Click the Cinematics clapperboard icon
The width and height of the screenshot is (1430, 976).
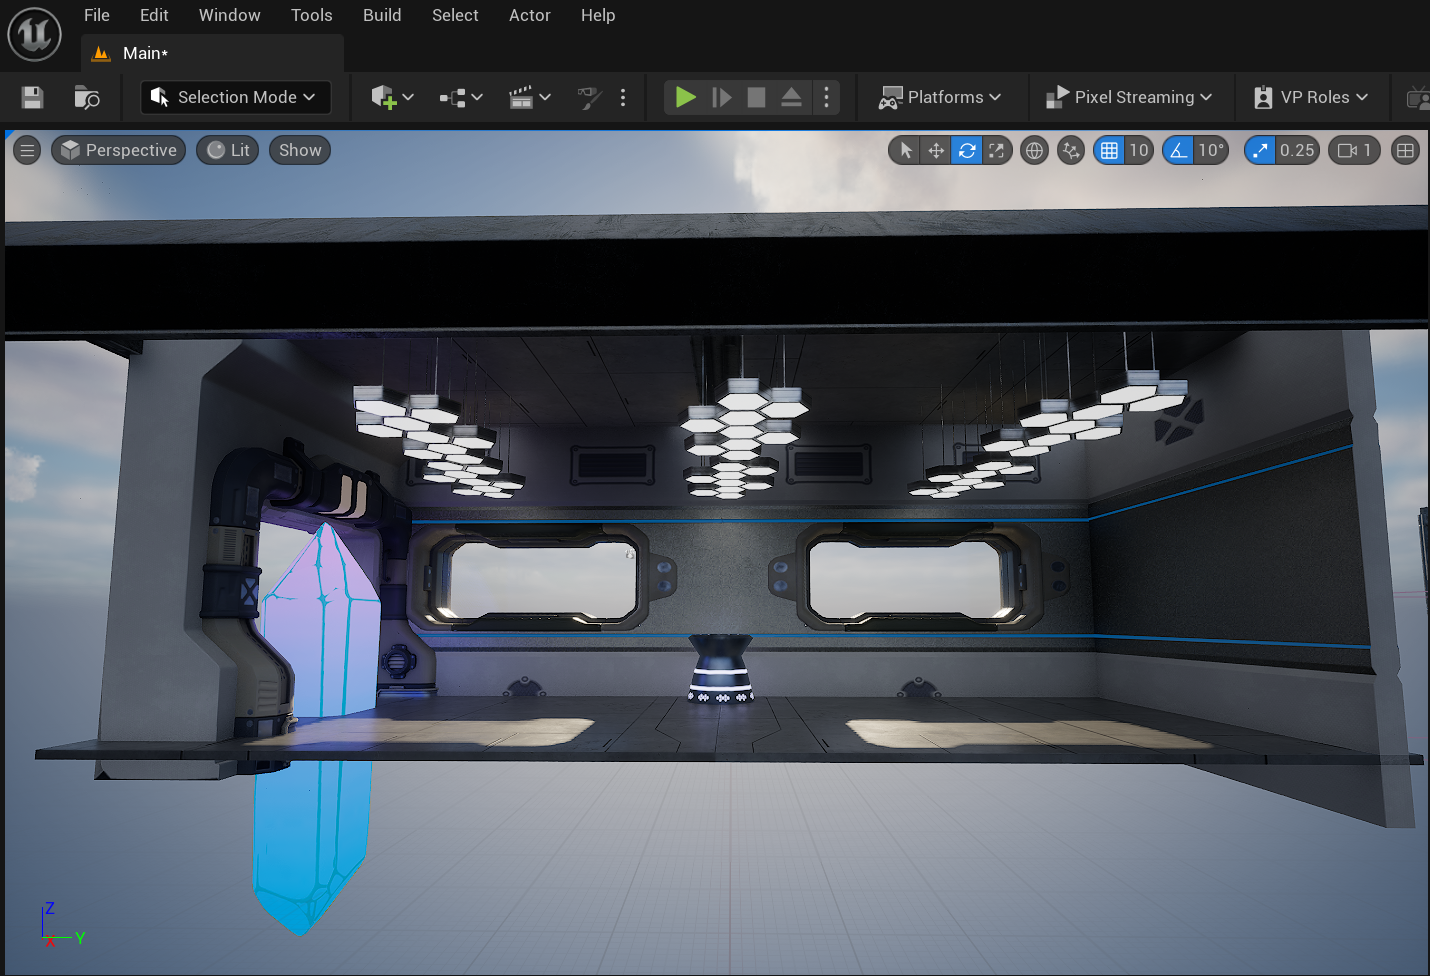coord(521,97)
